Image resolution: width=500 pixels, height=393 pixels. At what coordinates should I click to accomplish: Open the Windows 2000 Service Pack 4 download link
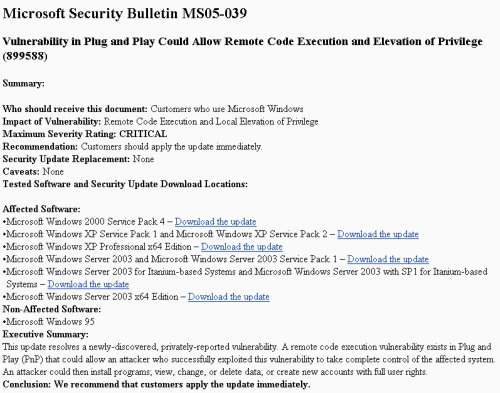pyautogui.click(x=215, y=222)
